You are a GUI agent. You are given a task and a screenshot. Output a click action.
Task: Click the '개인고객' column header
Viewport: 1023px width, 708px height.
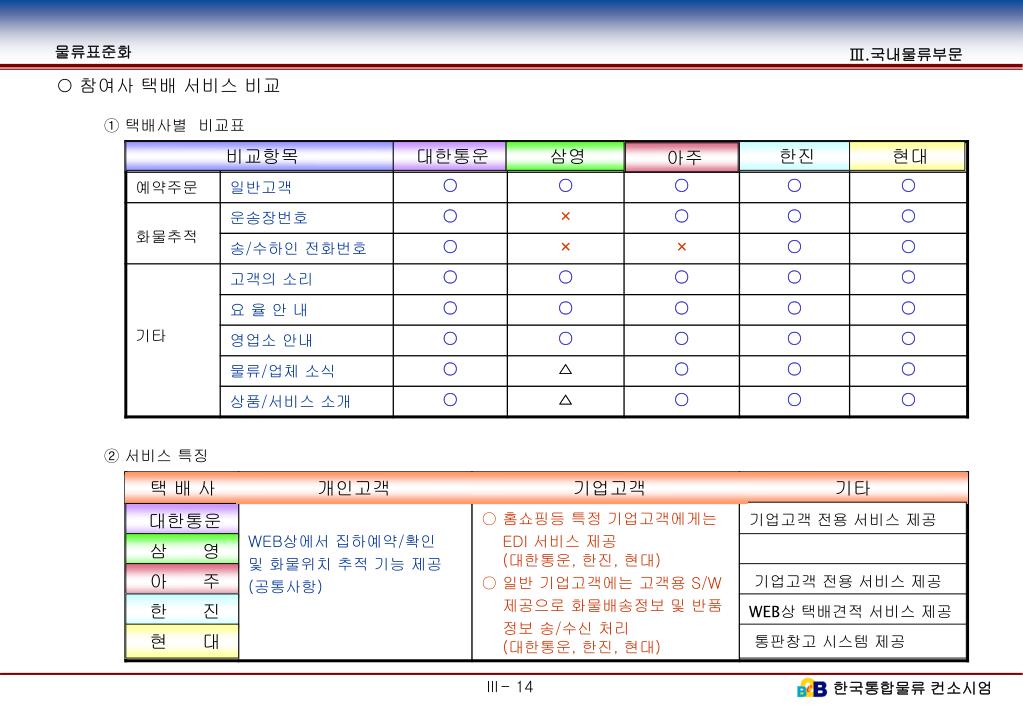coord(353,488)
